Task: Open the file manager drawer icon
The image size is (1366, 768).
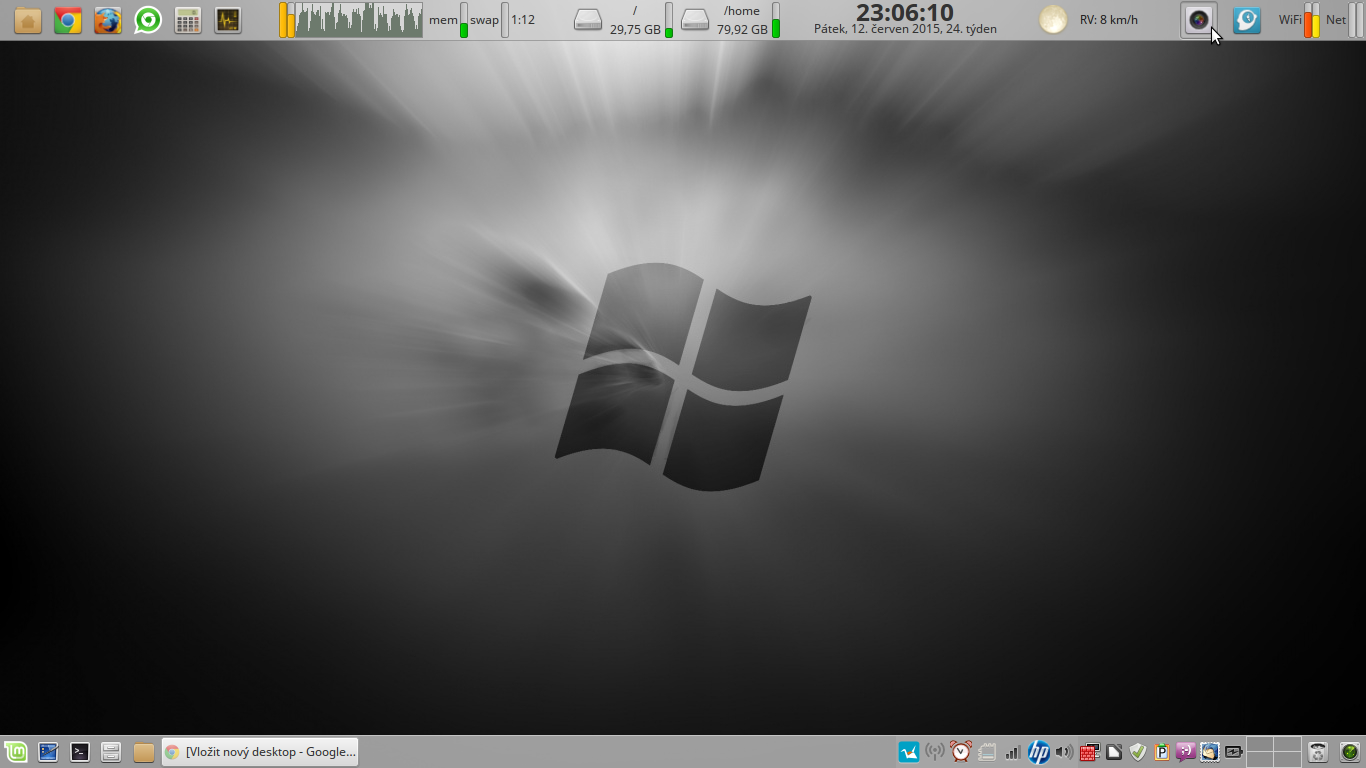Action: pyautogui.click(x=112, y=752)
